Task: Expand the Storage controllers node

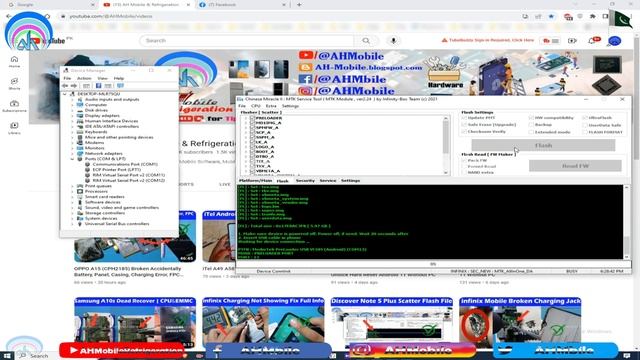Action: [73, 213]
